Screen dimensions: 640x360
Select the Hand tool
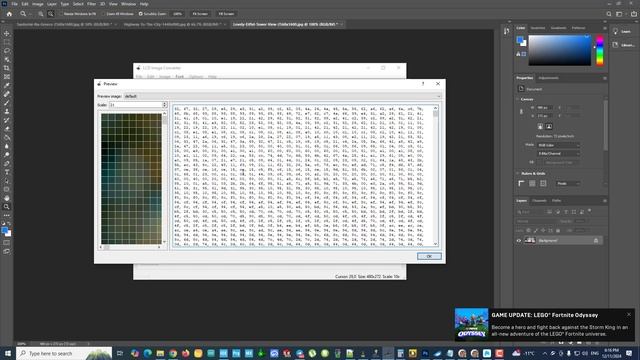tap(7, 198)
